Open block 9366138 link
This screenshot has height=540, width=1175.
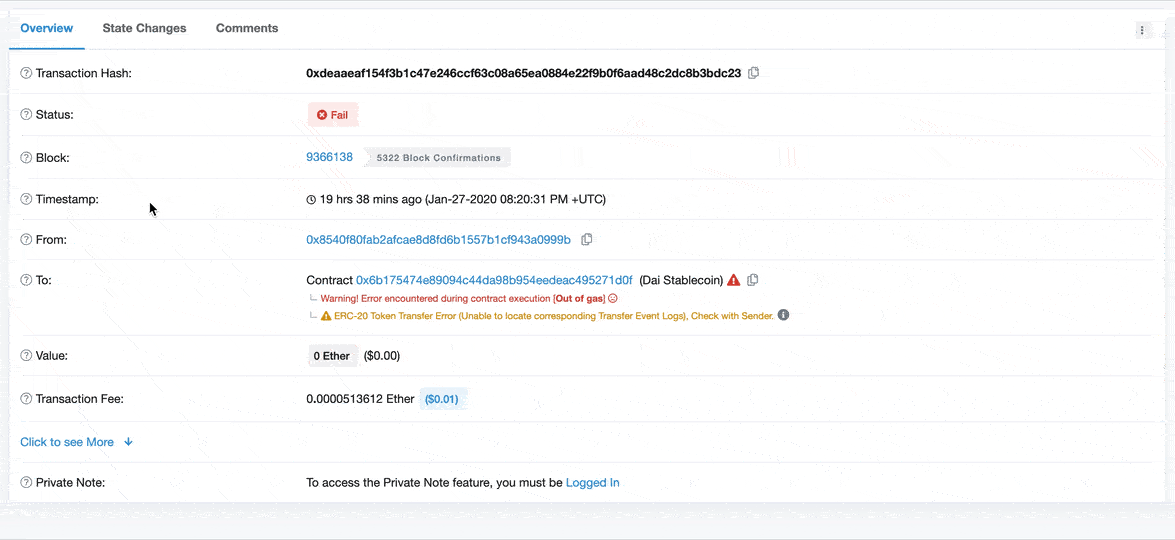(x=329, y=157)
